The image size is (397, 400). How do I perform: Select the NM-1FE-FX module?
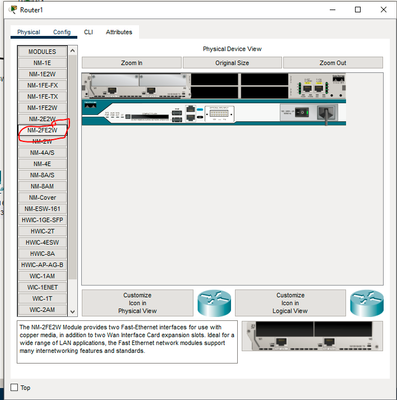(x=42, y=85)
